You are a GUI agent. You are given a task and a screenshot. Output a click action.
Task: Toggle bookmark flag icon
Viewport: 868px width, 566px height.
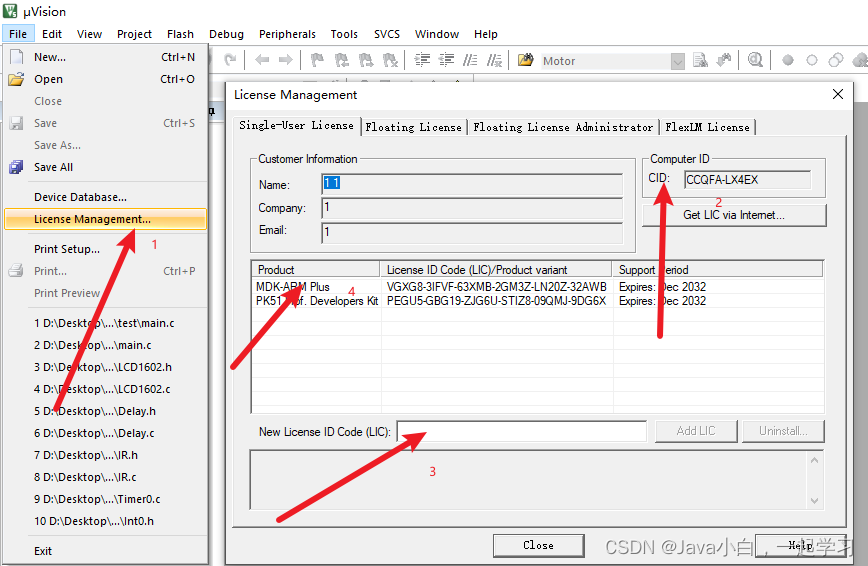point(317,60)
